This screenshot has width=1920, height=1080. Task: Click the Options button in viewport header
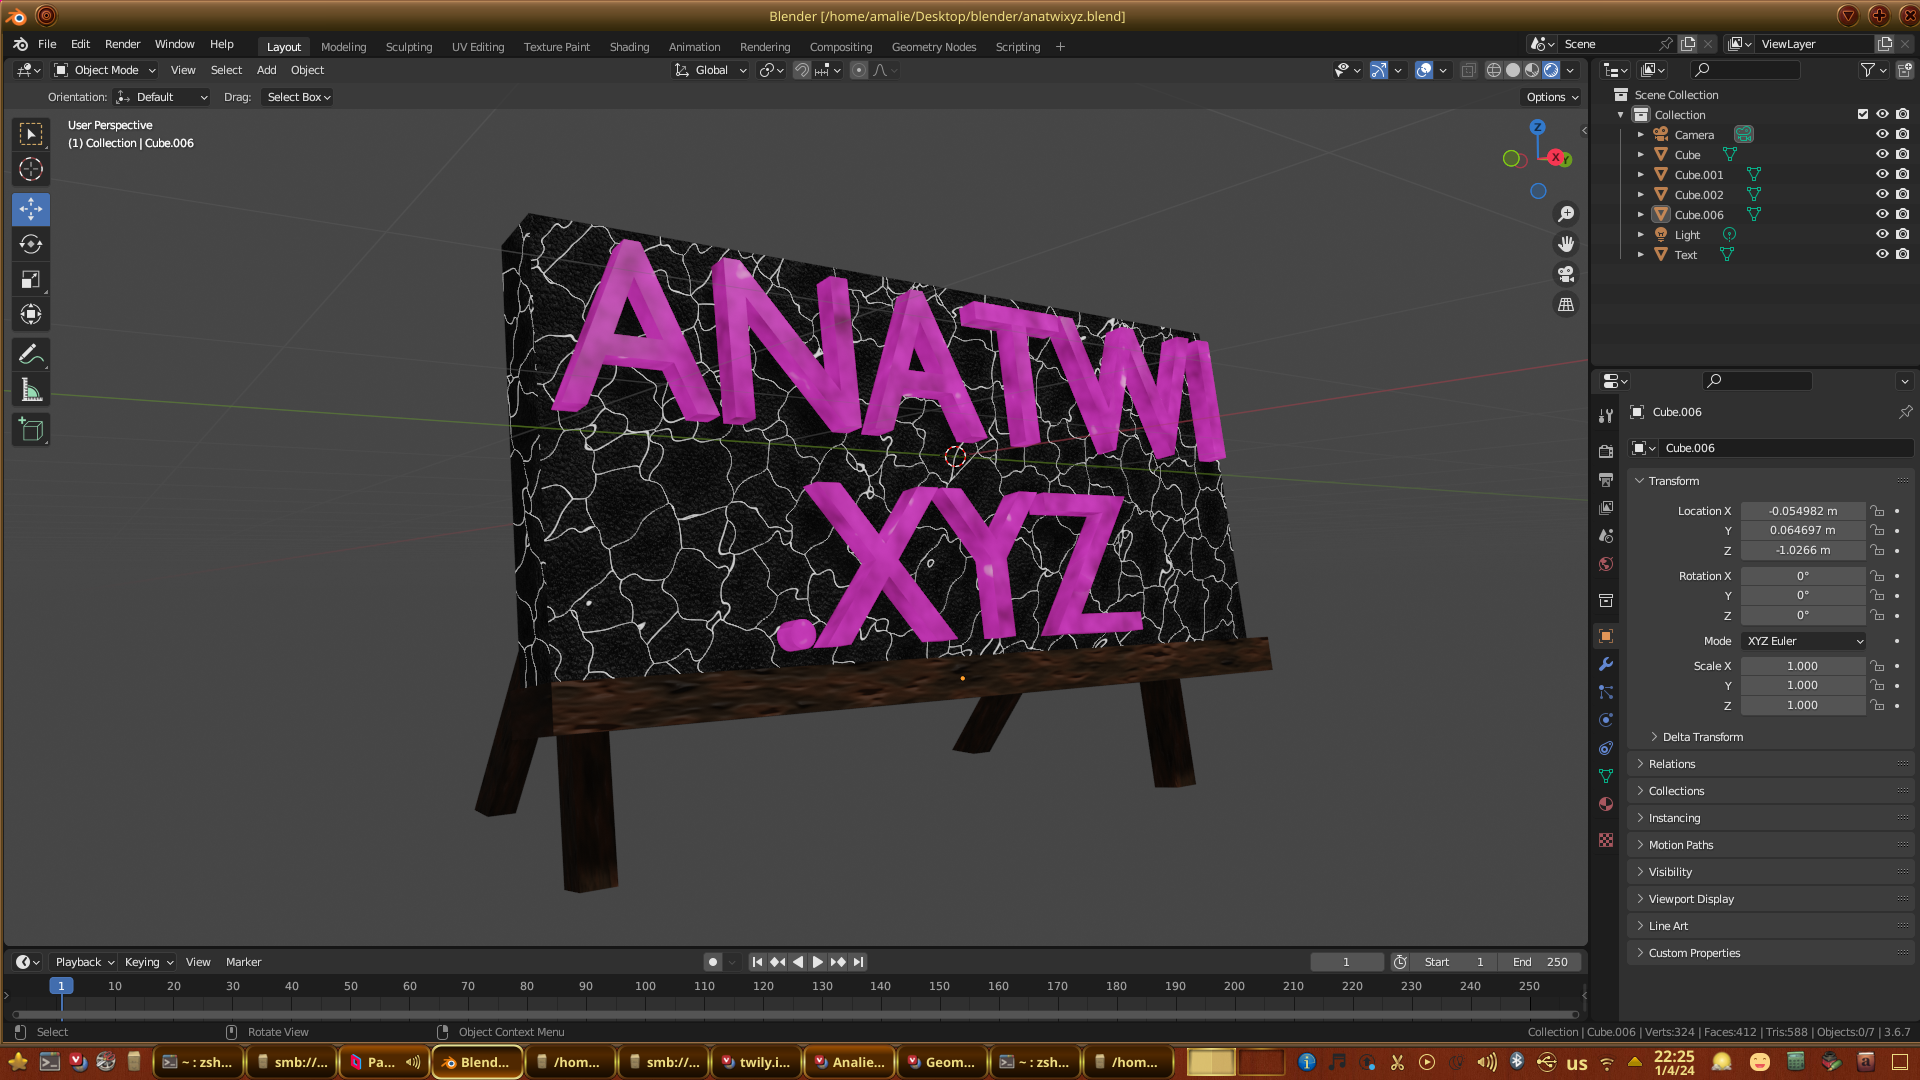pyautogui.click(x=1552, y=97)
